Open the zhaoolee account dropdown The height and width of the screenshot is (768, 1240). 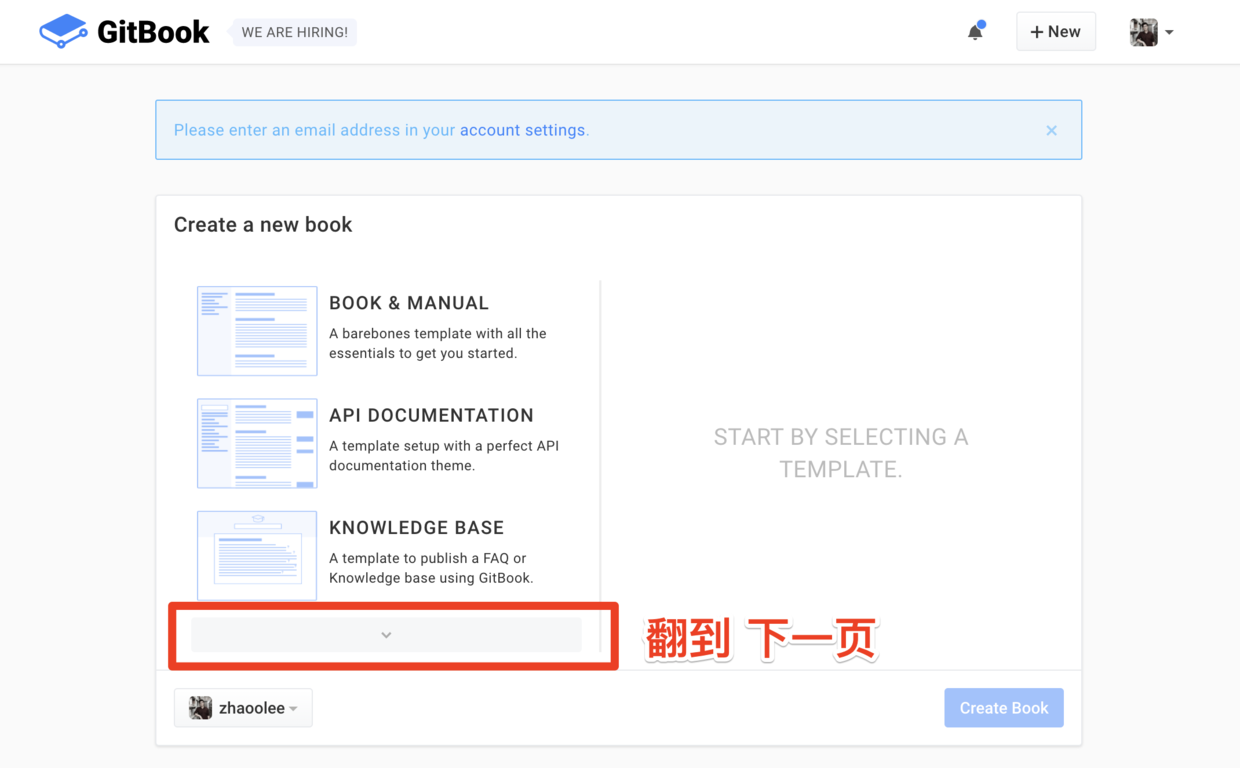243,707
